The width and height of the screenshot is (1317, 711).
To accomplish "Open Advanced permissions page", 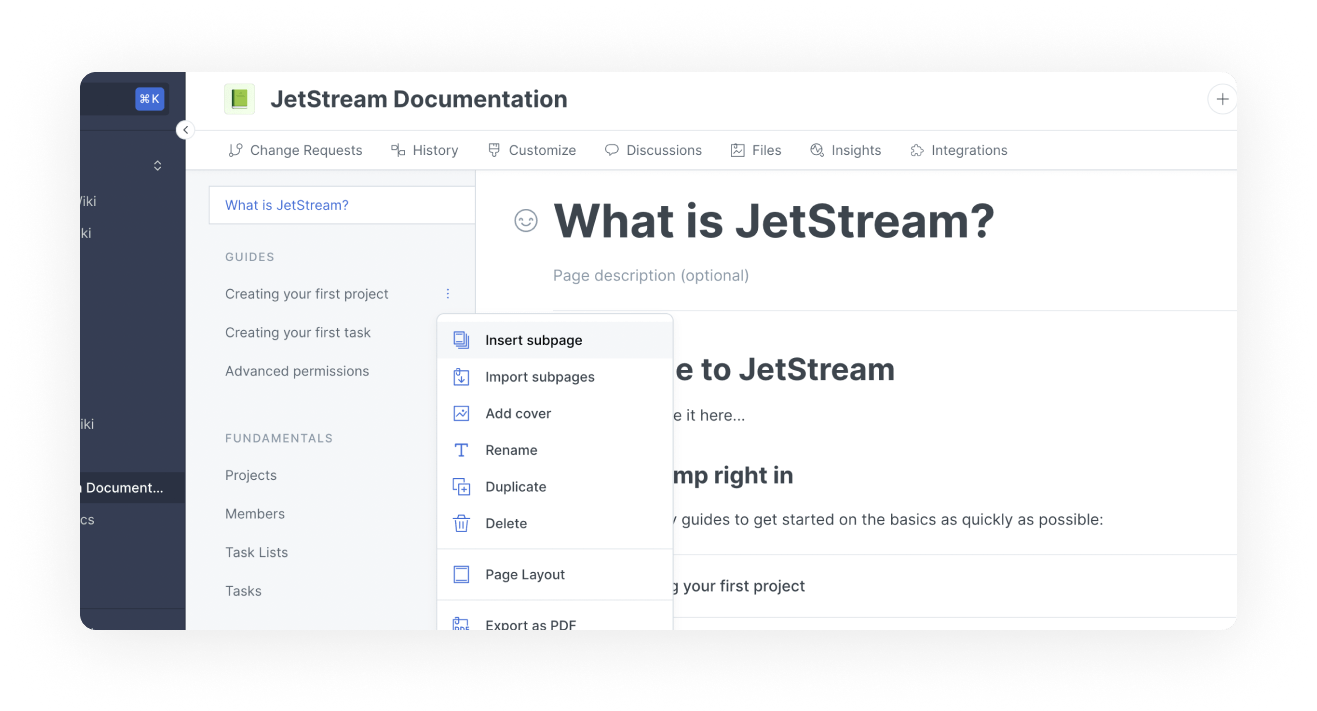I will [x=297, y=371].
